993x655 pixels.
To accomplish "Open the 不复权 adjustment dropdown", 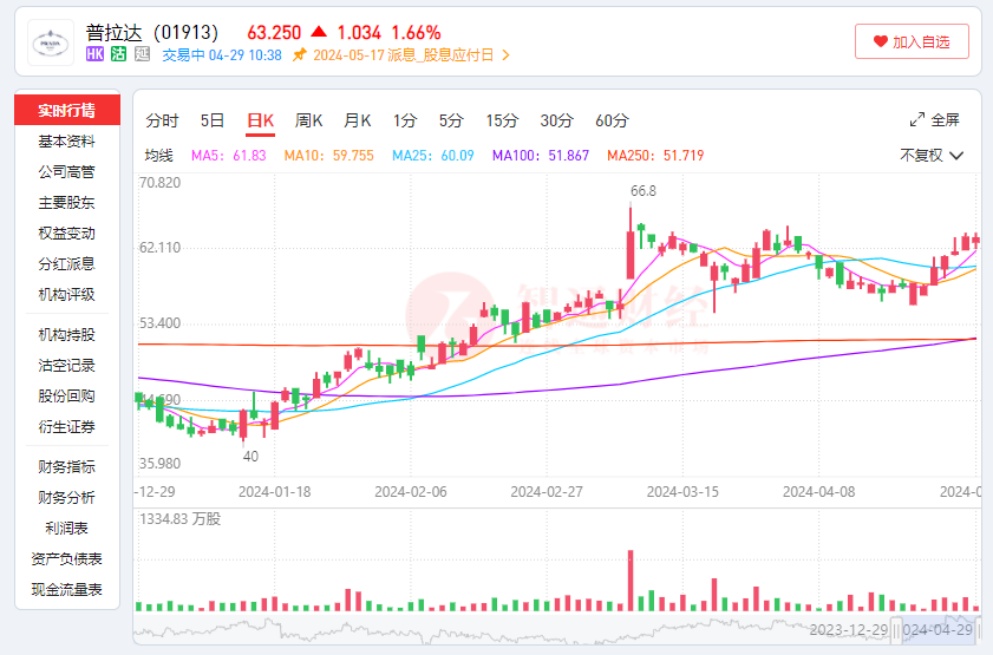I will [x=931, y=155].
